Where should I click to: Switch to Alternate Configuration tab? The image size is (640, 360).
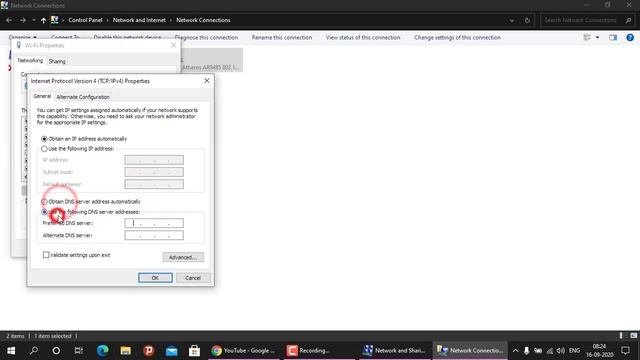coord(83,97)
